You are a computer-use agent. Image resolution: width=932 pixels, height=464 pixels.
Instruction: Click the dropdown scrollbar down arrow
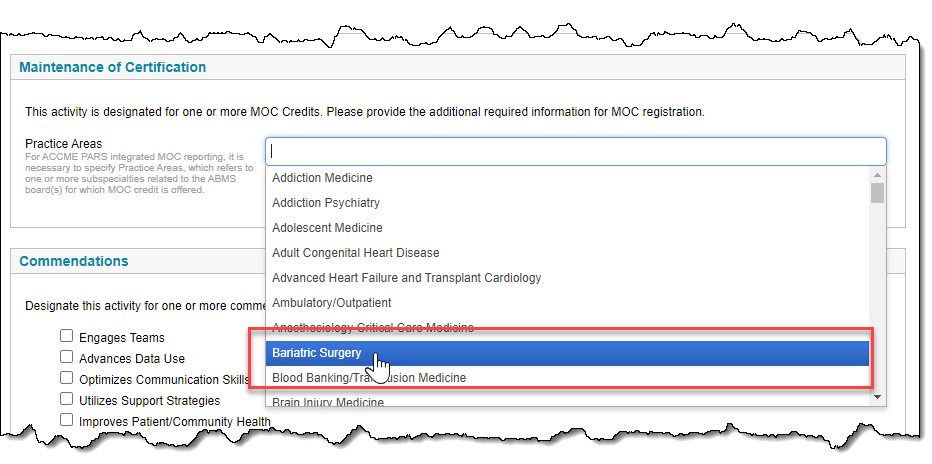pyautogui.click(x=877, y=397)
